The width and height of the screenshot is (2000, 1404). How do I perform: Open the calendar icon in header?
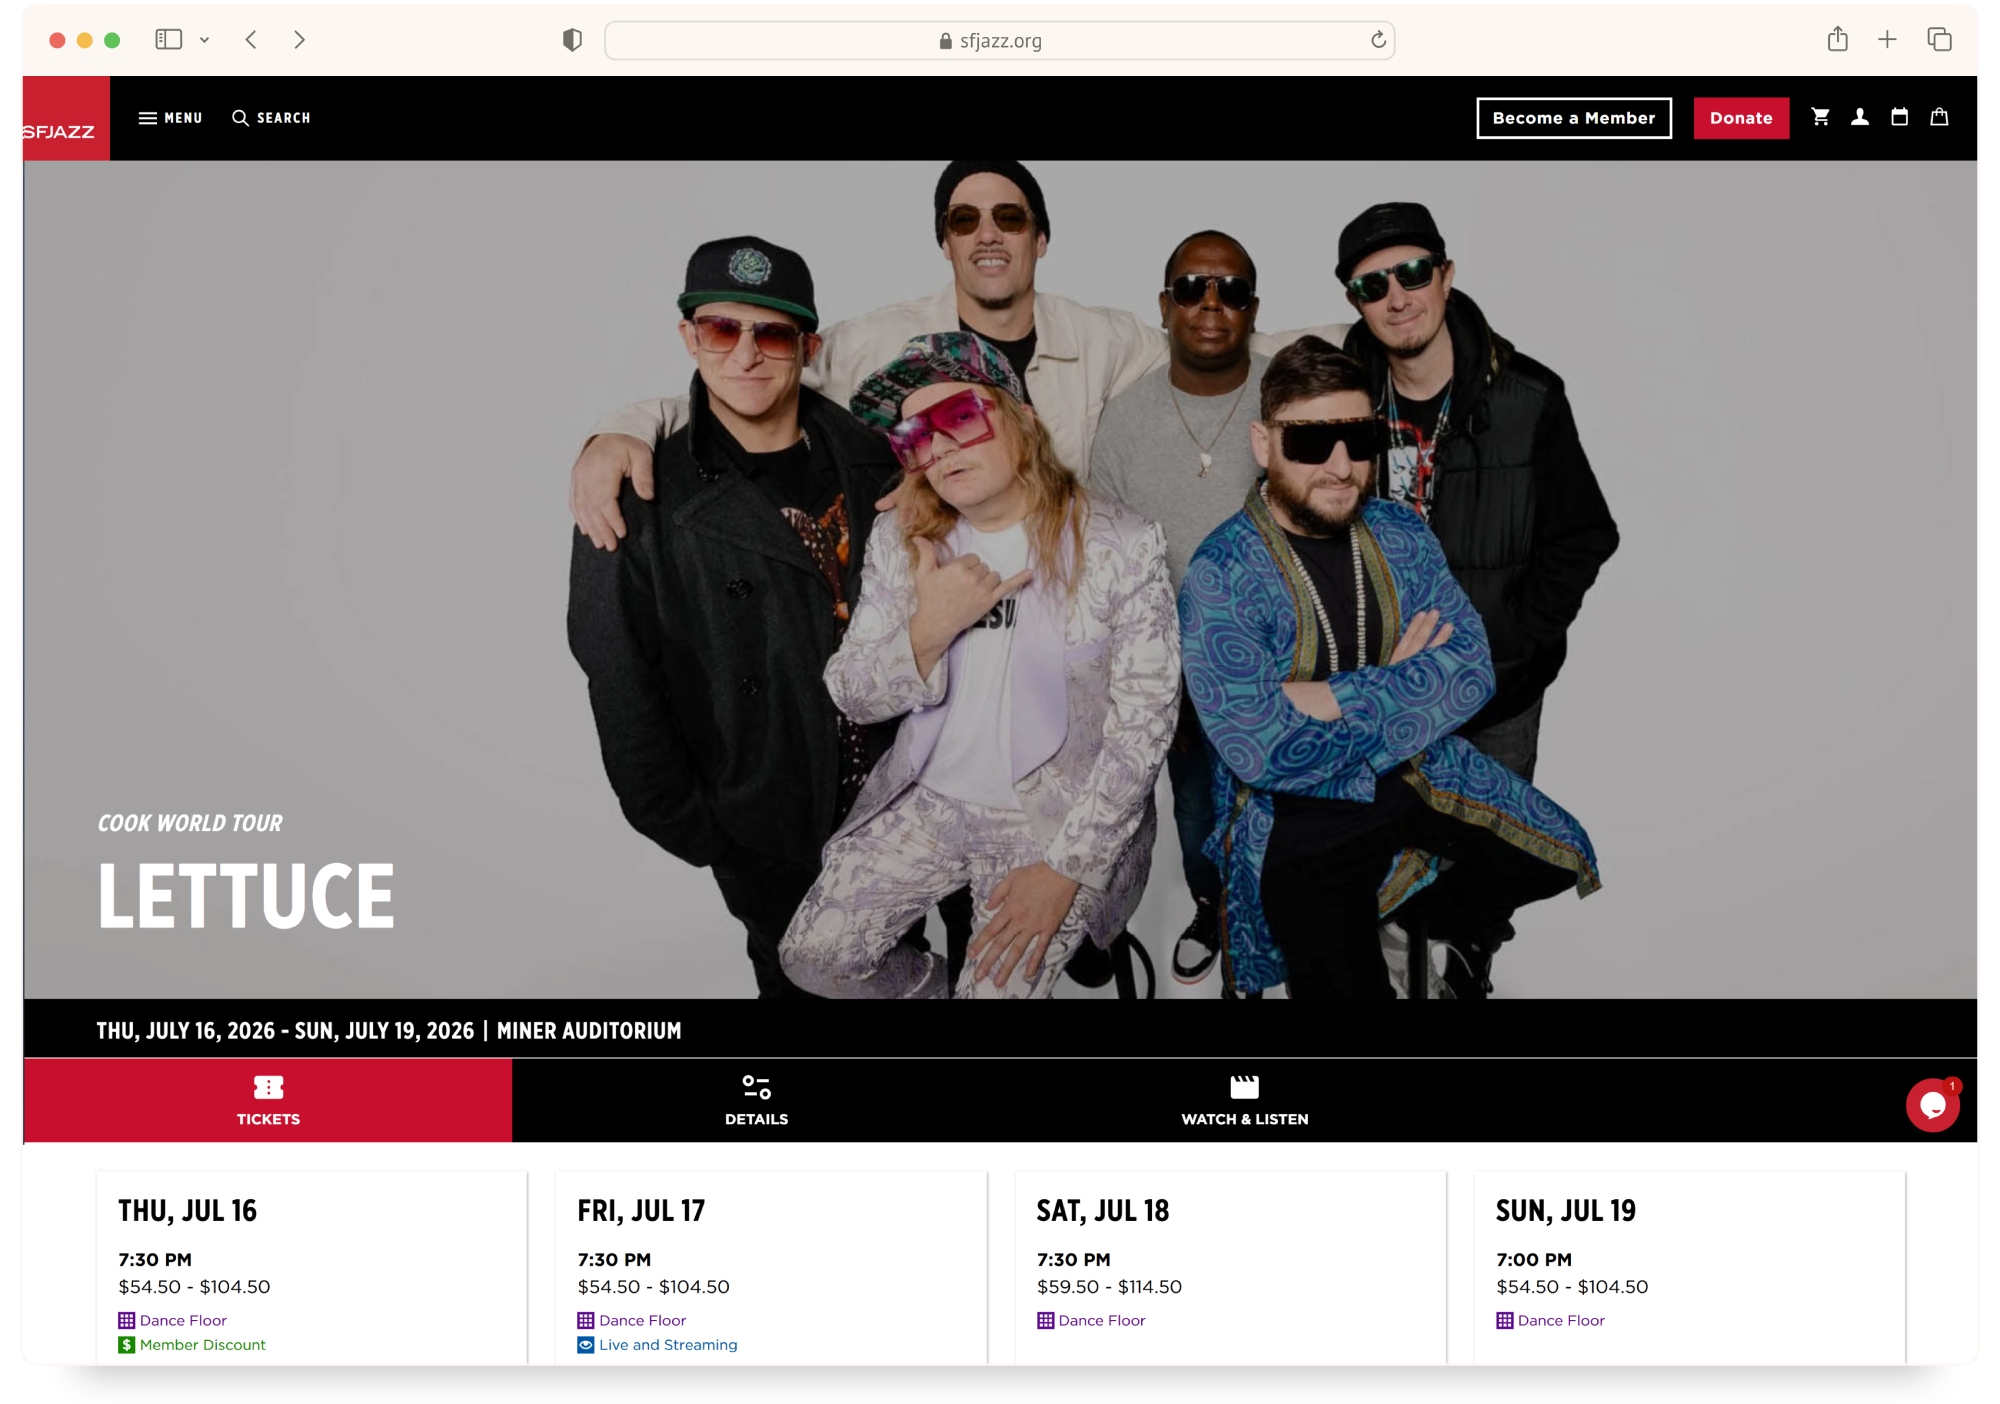point(1900,117)
